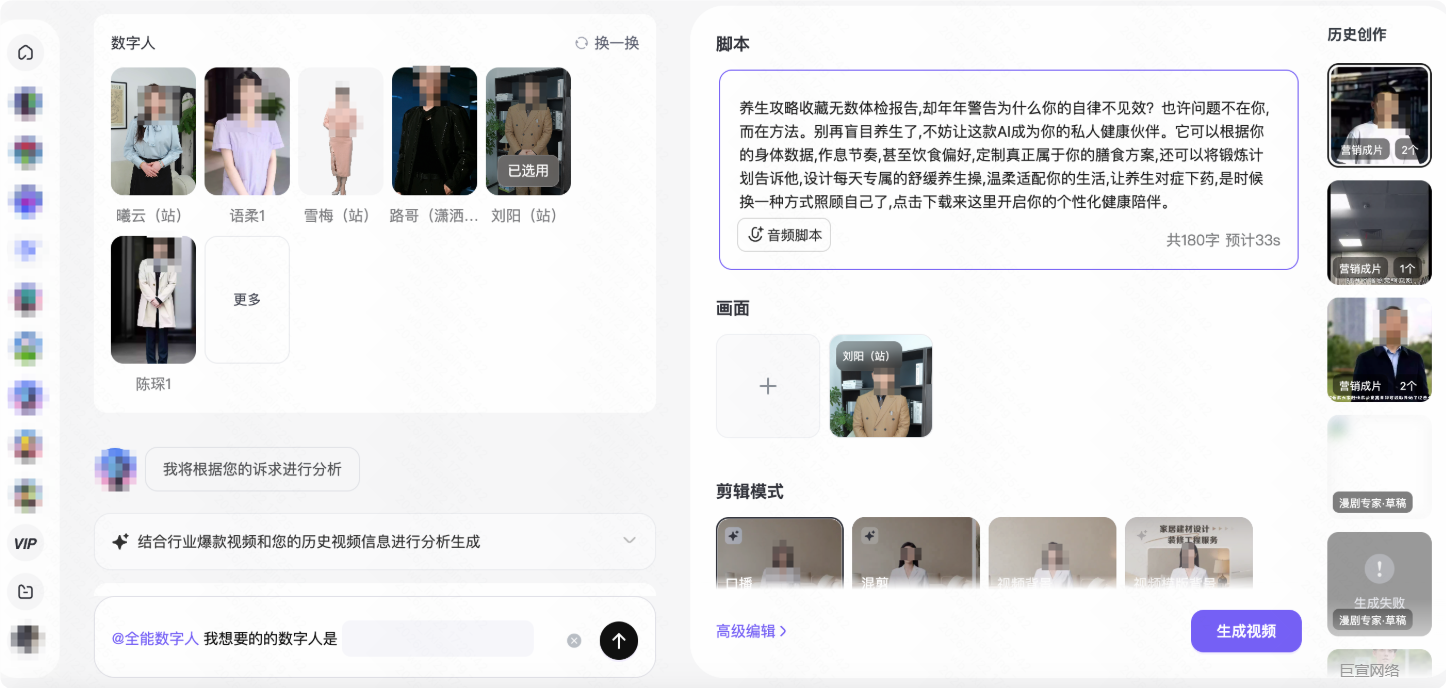Click the 共180字 预计33s text

tap(1223, 240)
